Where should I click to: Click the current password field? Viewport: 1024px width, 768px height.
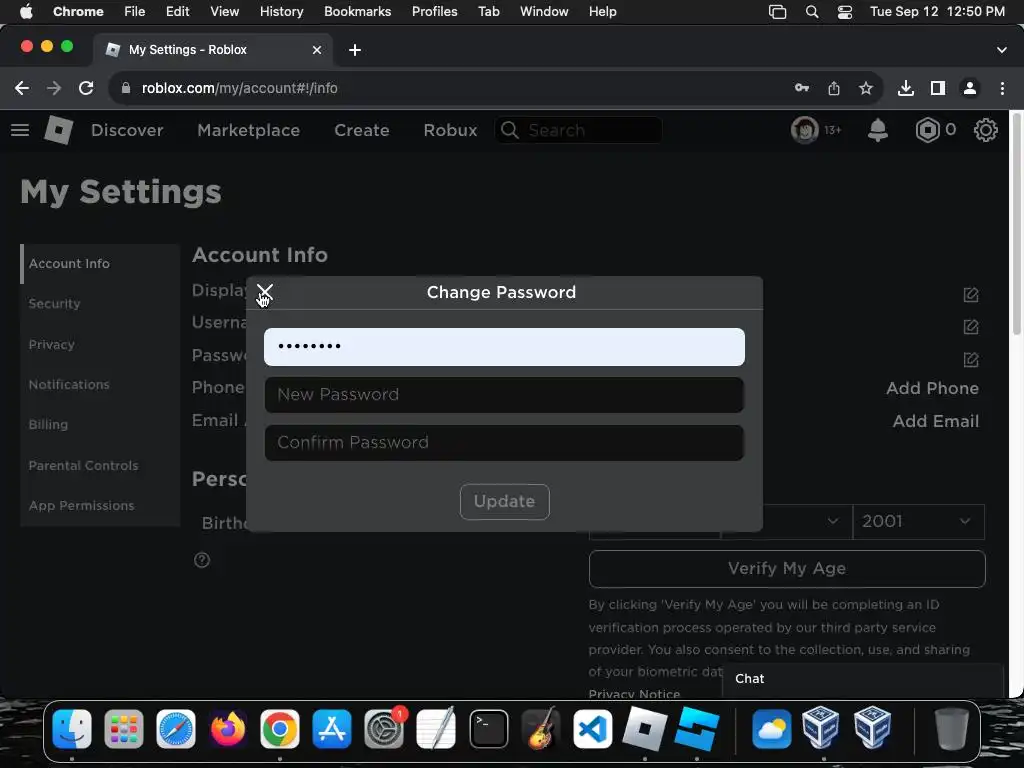pyautogui.click(x=504, y=347)
